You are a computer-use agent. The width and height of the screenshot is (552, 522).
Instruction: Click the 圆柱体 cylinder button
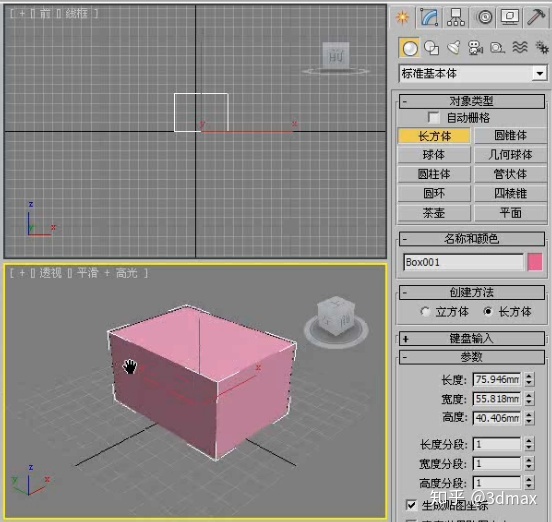434,174
